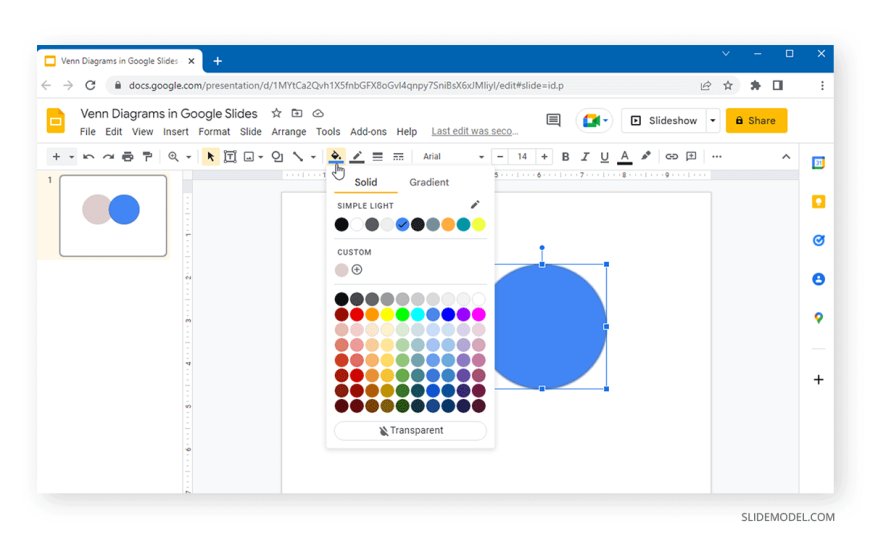
Task: Click the font size field showing 14
Action: 522,157
